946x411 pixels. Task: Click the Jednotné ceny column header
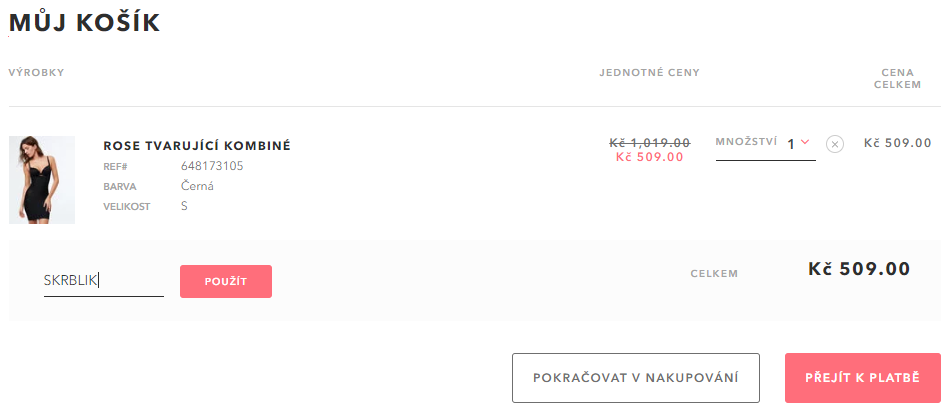[650, 73]
